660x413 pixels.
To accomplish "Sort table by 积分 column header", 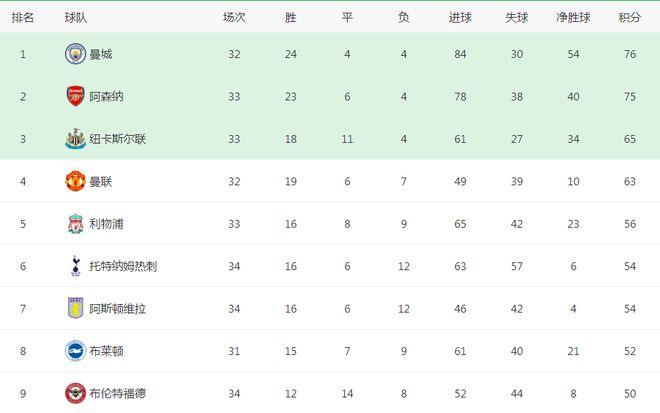I will click(x=630, y=17).
